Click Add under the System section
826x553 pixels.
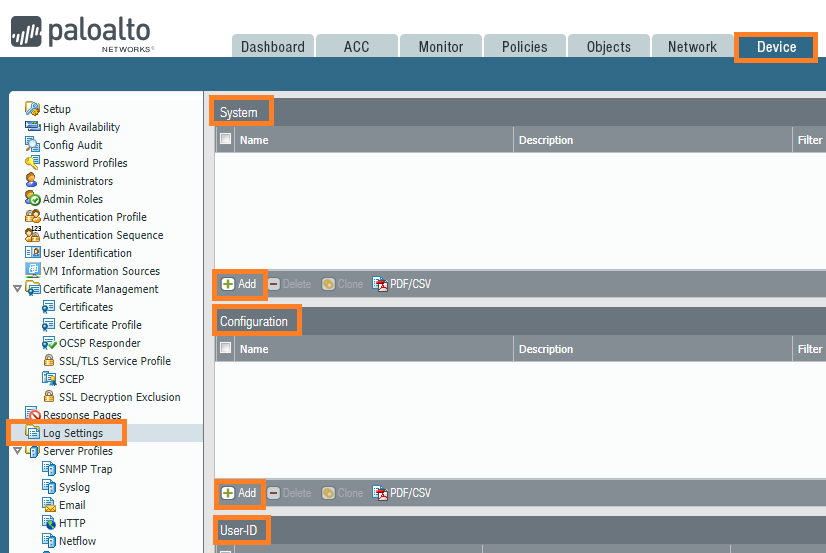[x=239, y=284]
